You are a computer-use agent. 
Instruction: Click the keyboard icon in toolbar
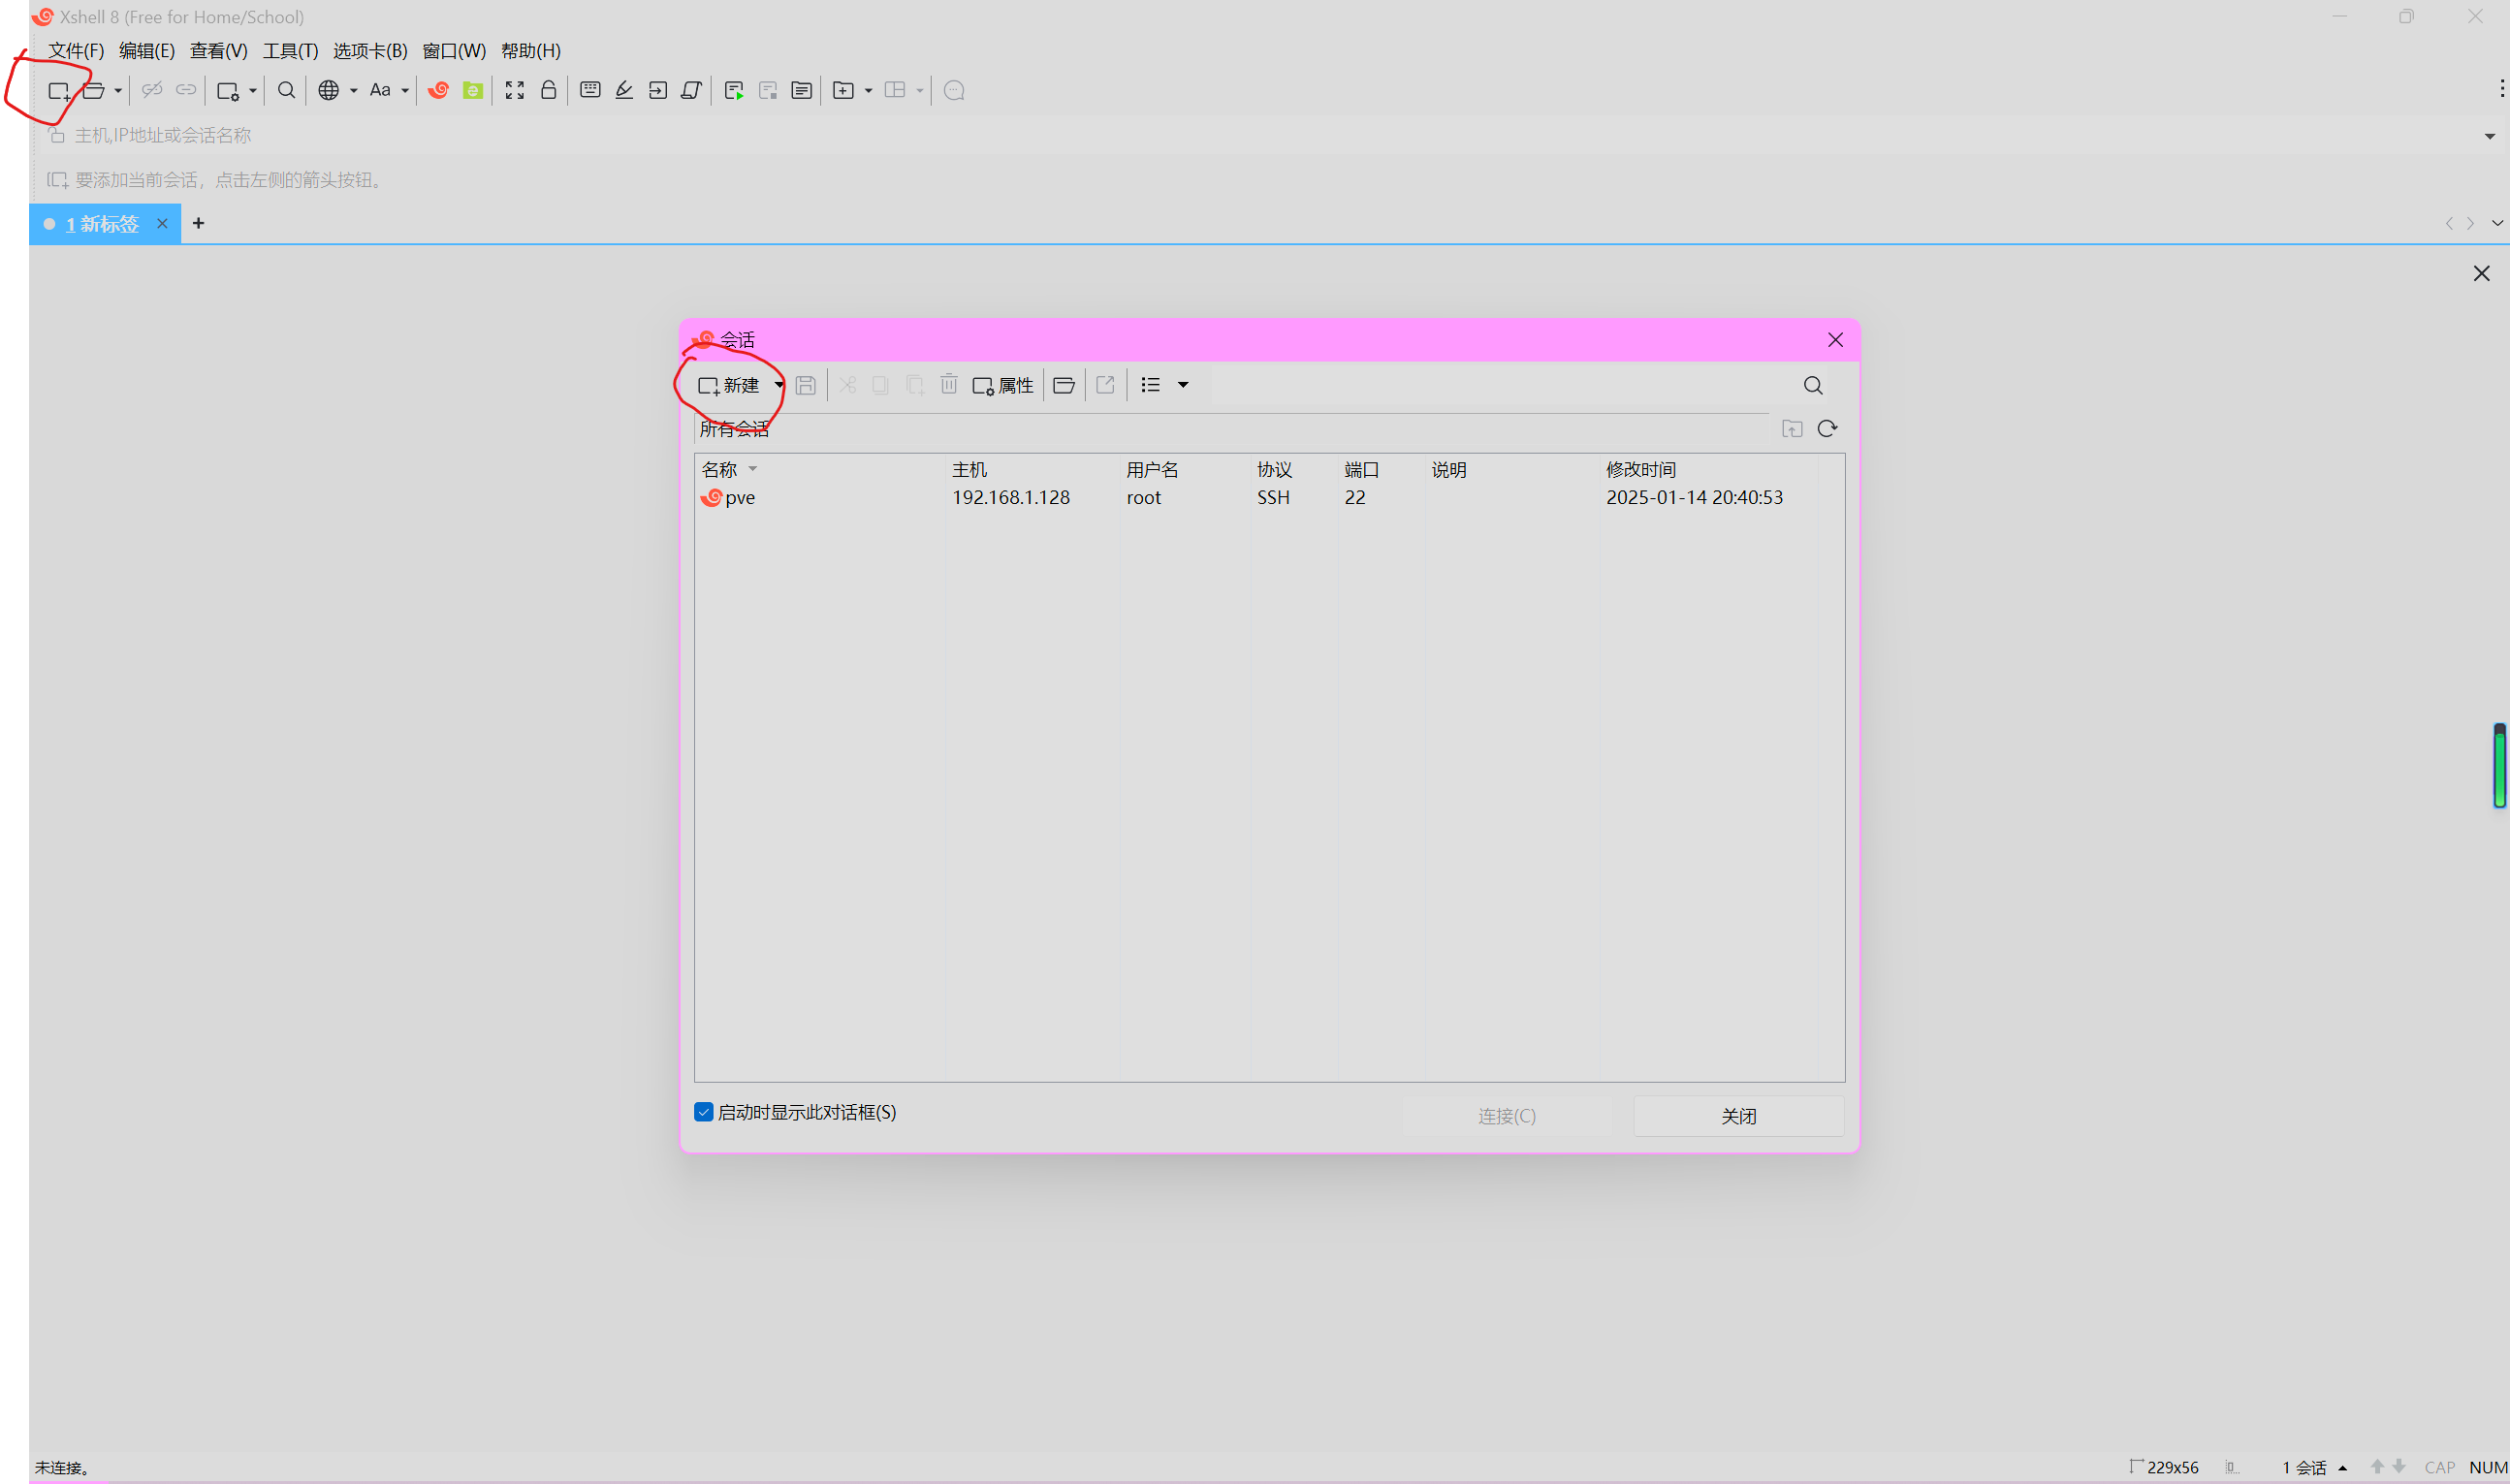pyautogui.click(x=590, y=91)
